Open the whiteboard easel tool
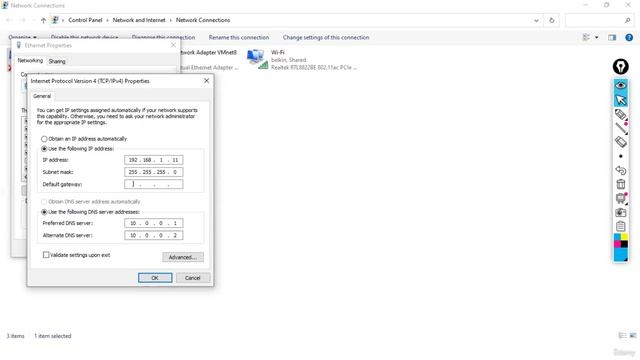This screenshot has width=640, height=360. [621, 198]
